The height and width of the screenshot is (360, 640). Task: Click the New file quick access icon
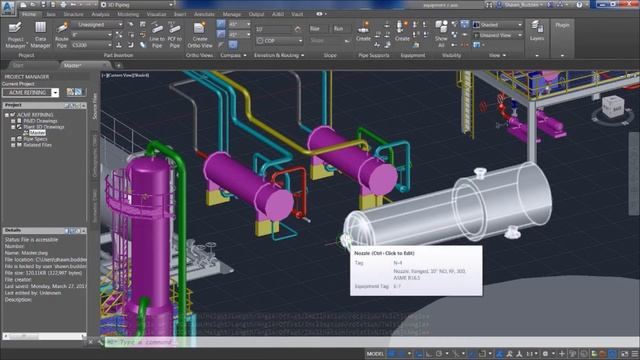click(24, 5)
